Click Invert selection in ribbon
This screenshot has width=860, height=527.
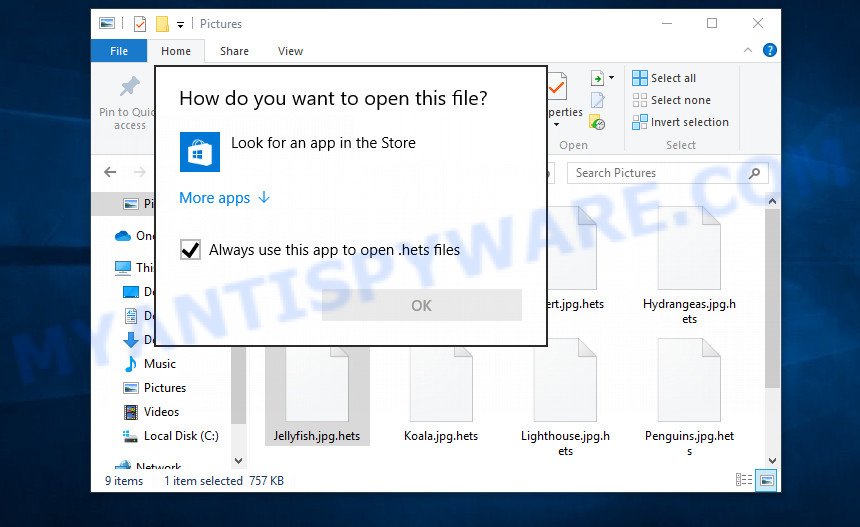click(688, 122)
